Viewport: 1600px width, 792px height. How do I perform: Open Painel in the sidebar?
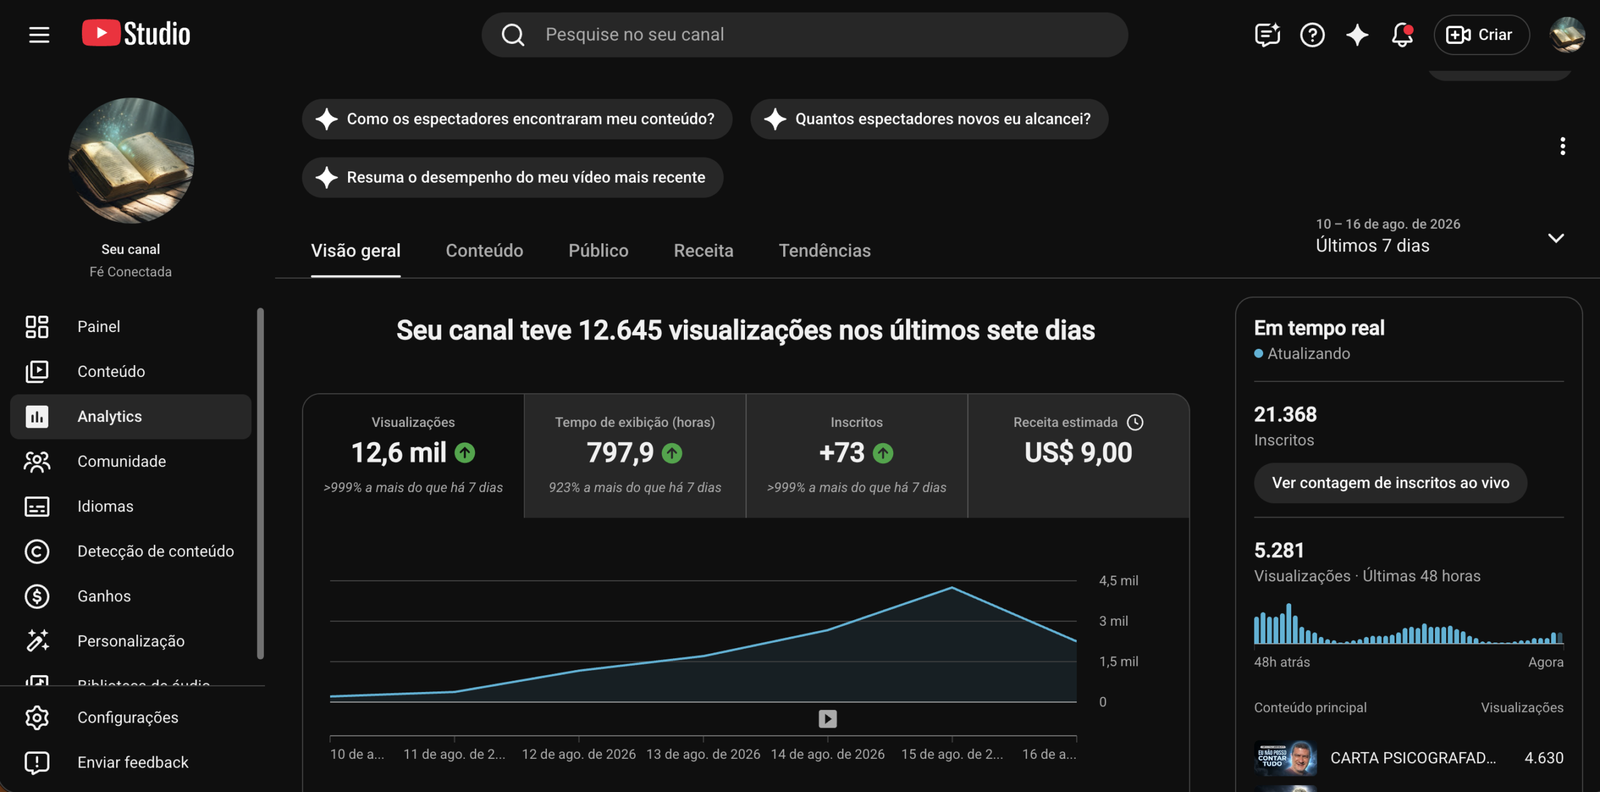131,327
